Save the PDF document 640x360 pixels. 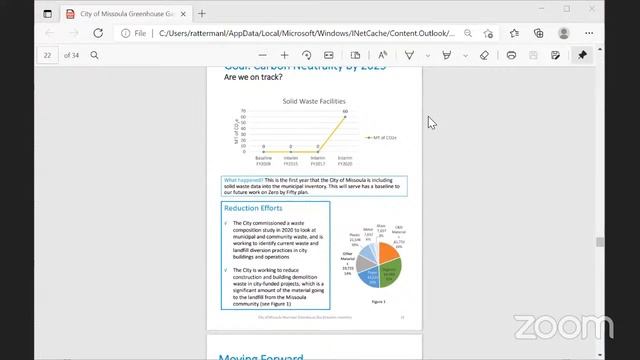(533, 55)
